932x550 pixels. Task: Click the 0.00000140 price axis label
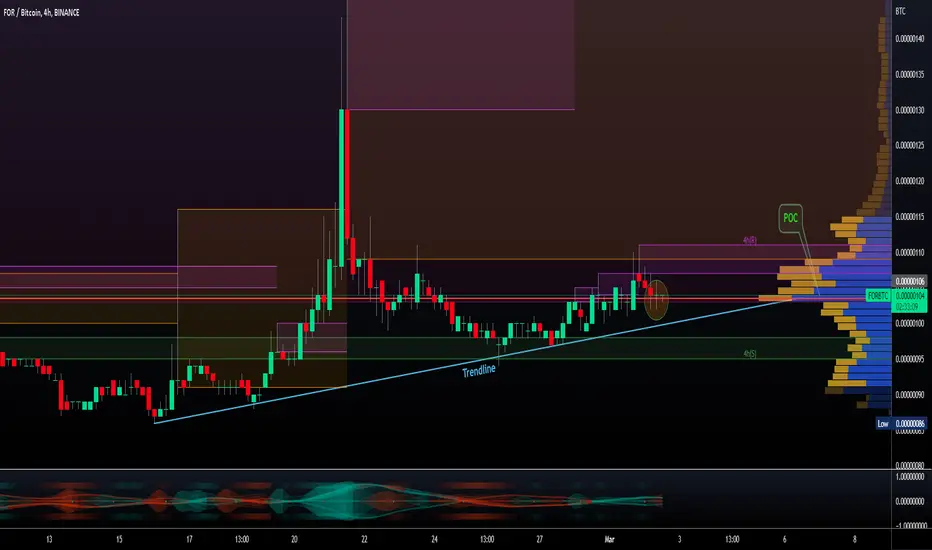(910, 39)
